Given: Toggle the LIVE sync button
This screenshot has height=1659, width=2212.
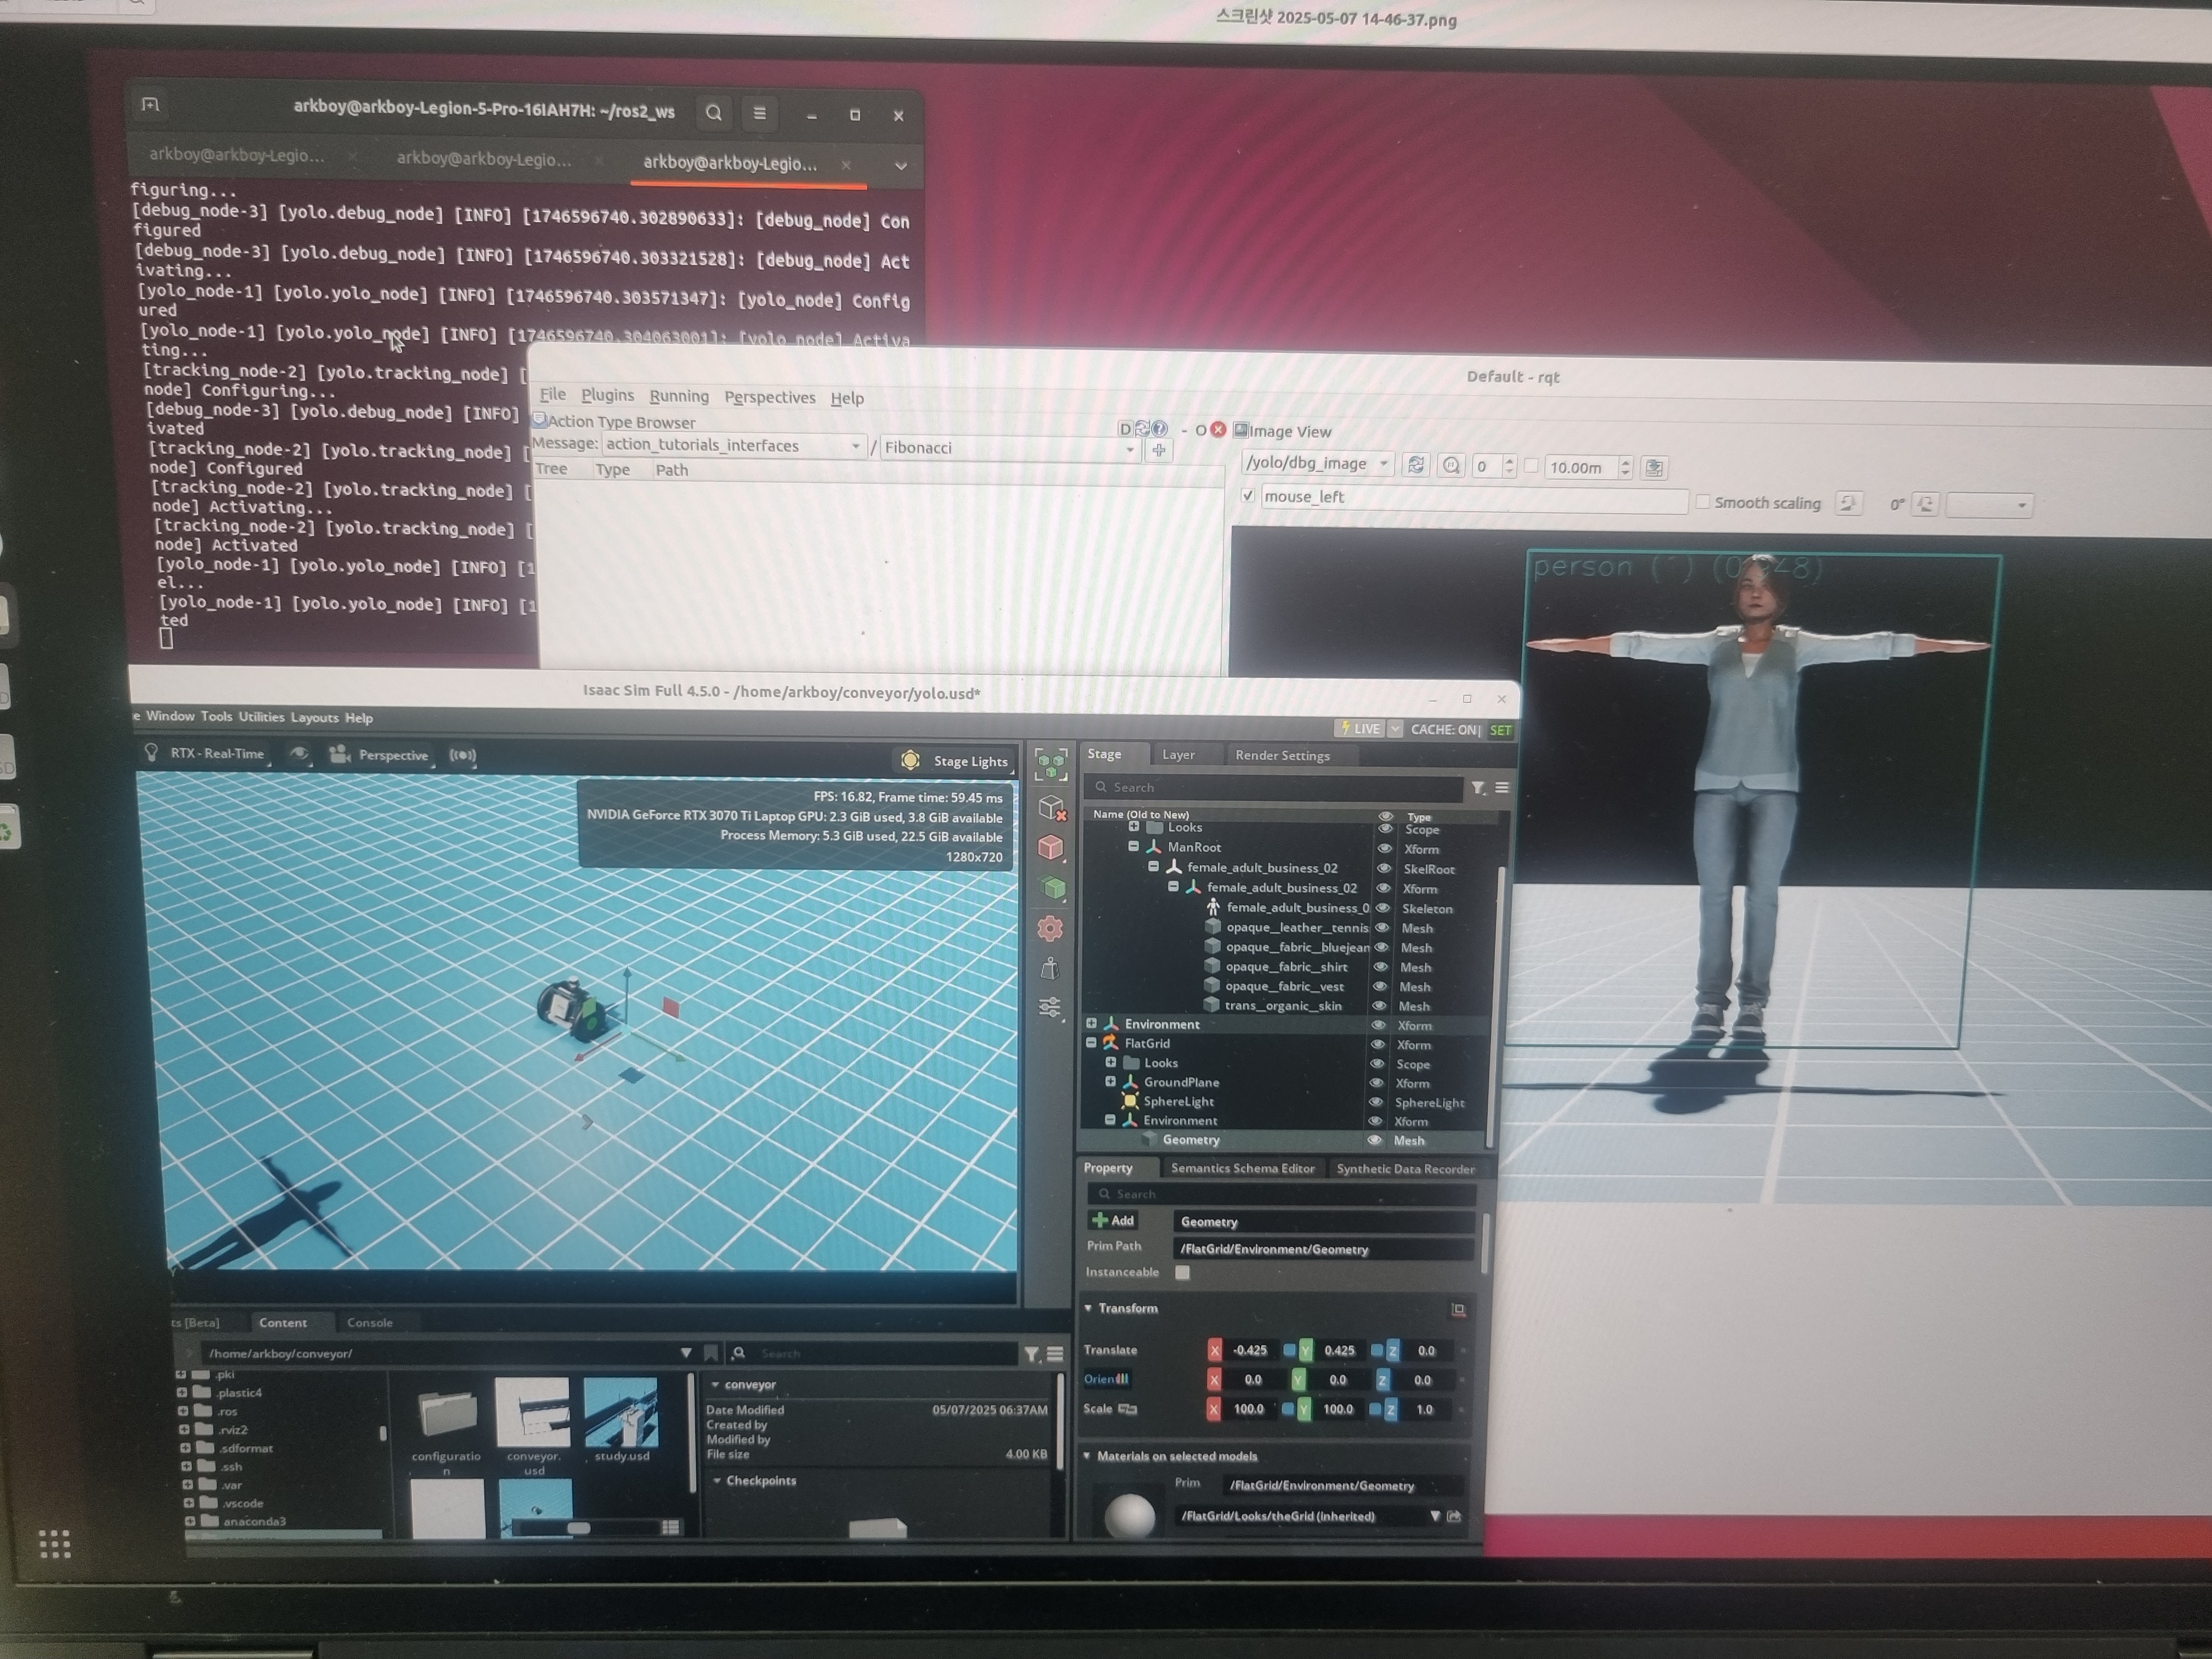Looking at the screenshot, I should coord(1359,729).
